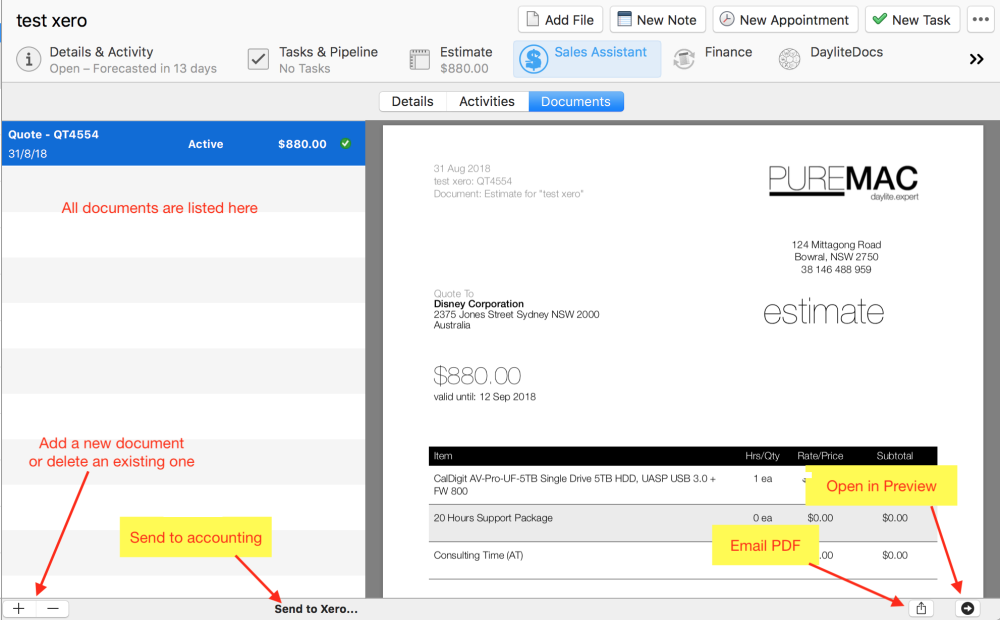The image size is (1000, 620).
Task: Toggle the green status check on quote QT4554
Action: [345, 143]
